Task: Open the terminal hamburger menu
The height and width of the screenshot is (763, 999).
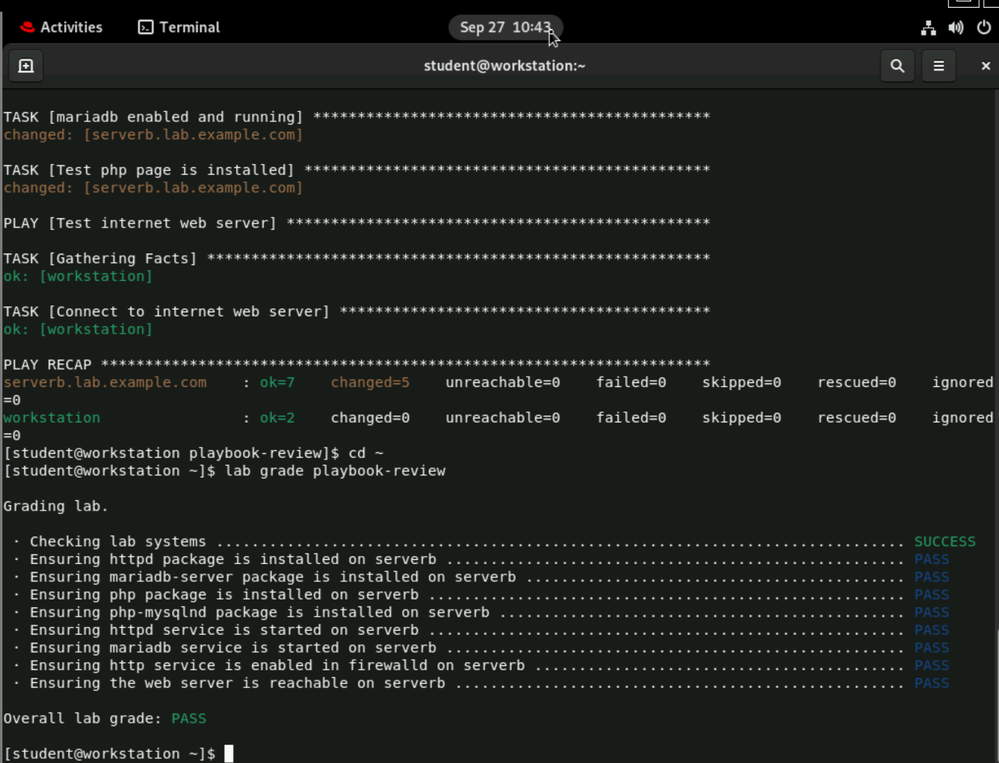Action: pyautogui.click(x=938, y=66)
